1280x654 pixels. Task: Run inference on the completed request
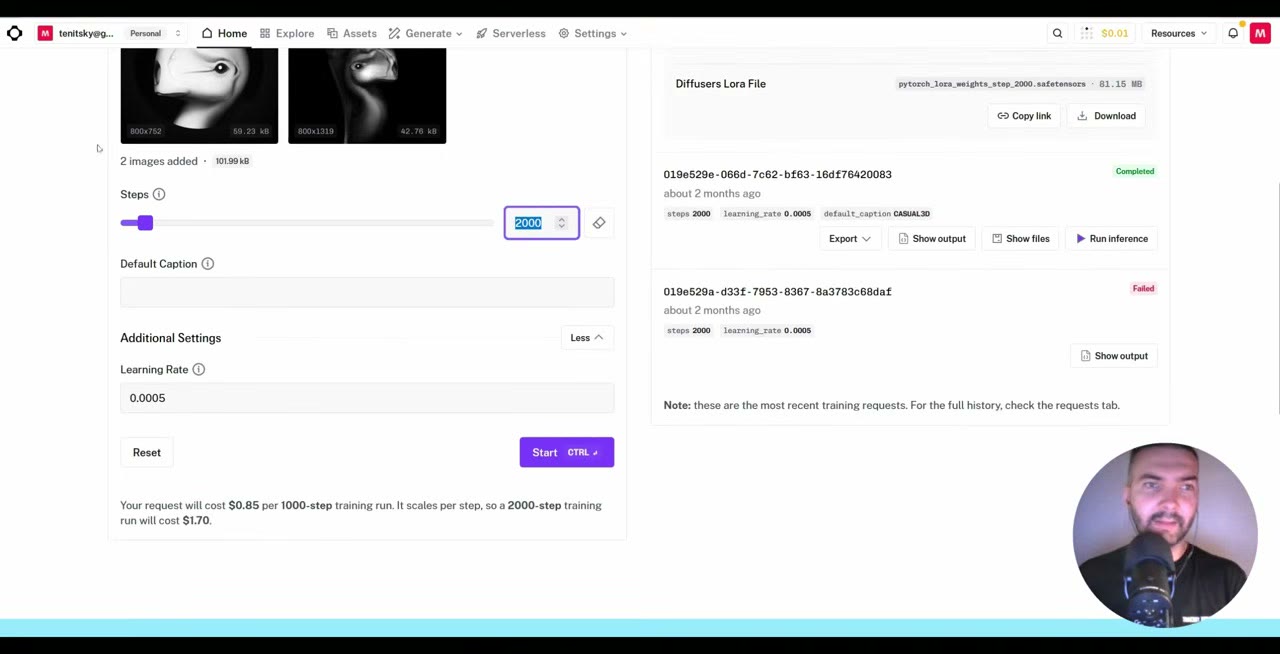click(x=1112, y=239)
